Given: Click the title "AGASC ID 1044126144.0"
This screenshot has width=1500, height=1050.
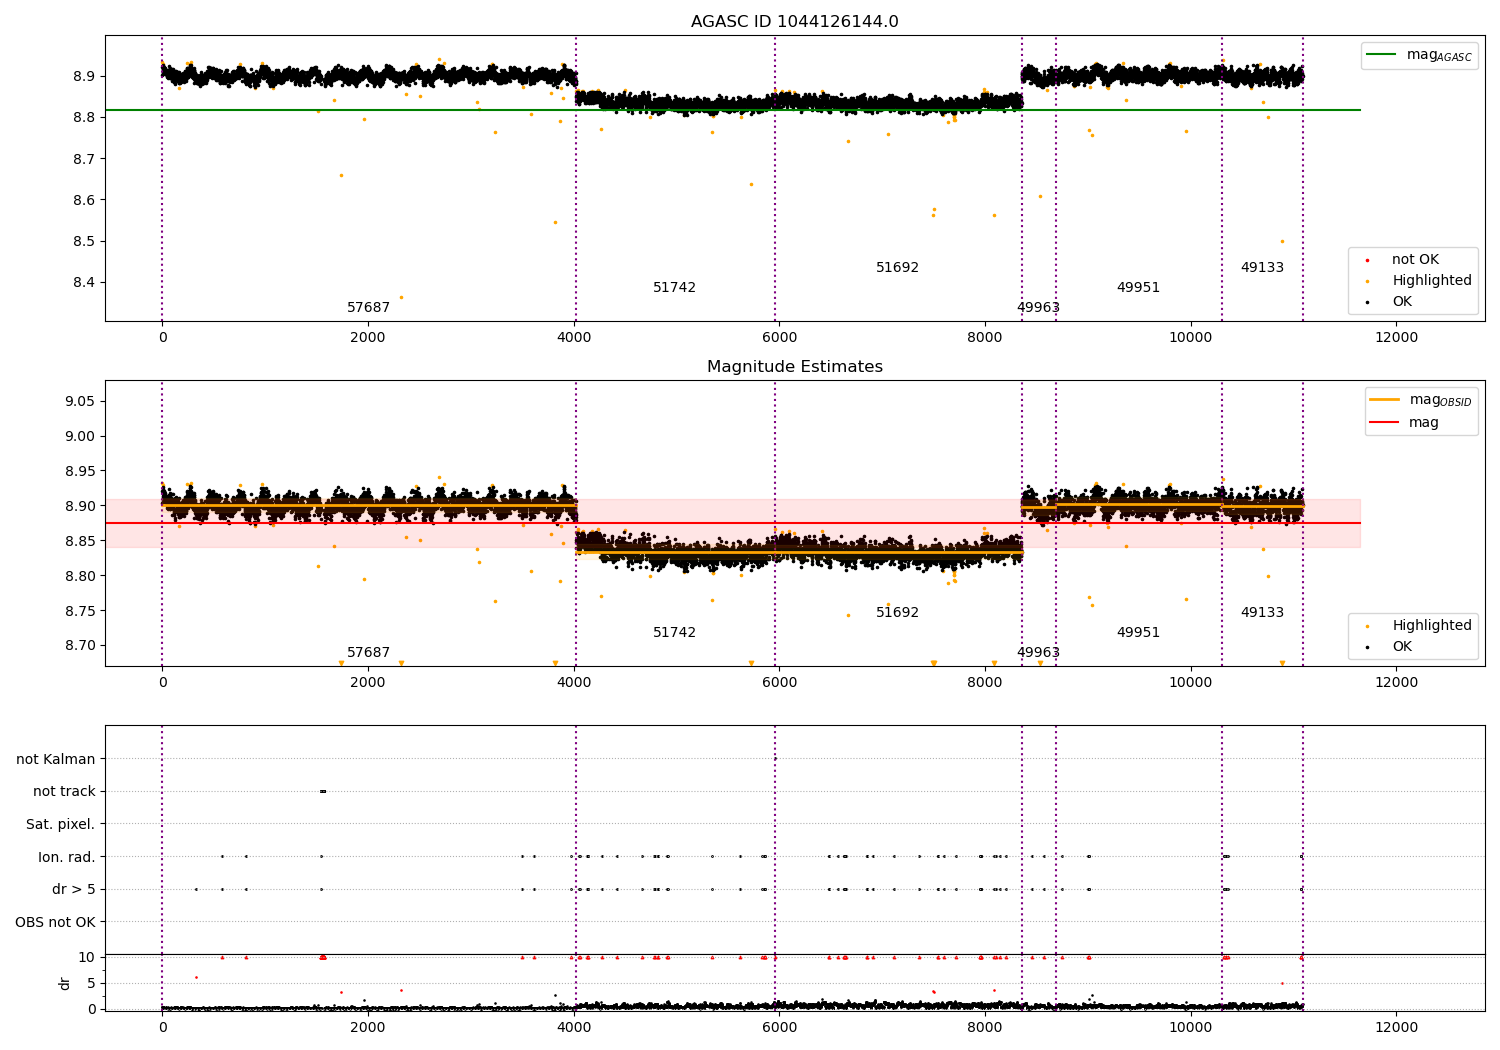Looking at the screenshot, I should 794,22.
